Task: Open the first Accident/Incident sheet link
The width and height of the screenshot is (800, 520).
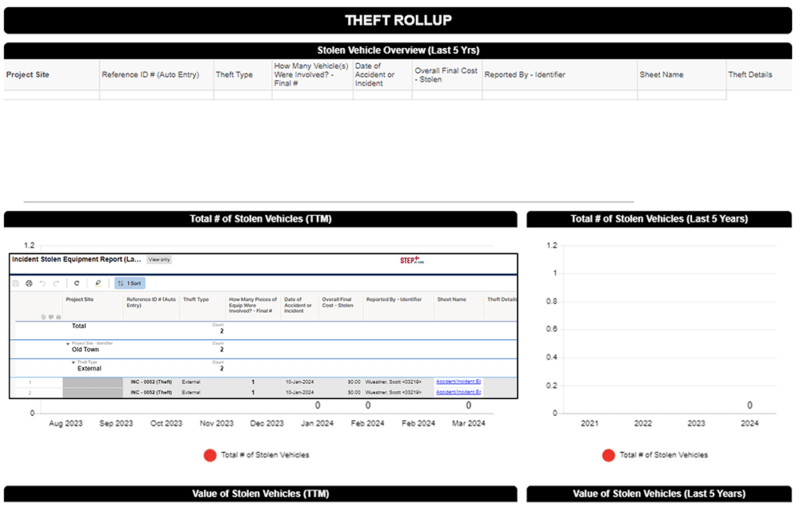Action: click(x=458, y=381)
